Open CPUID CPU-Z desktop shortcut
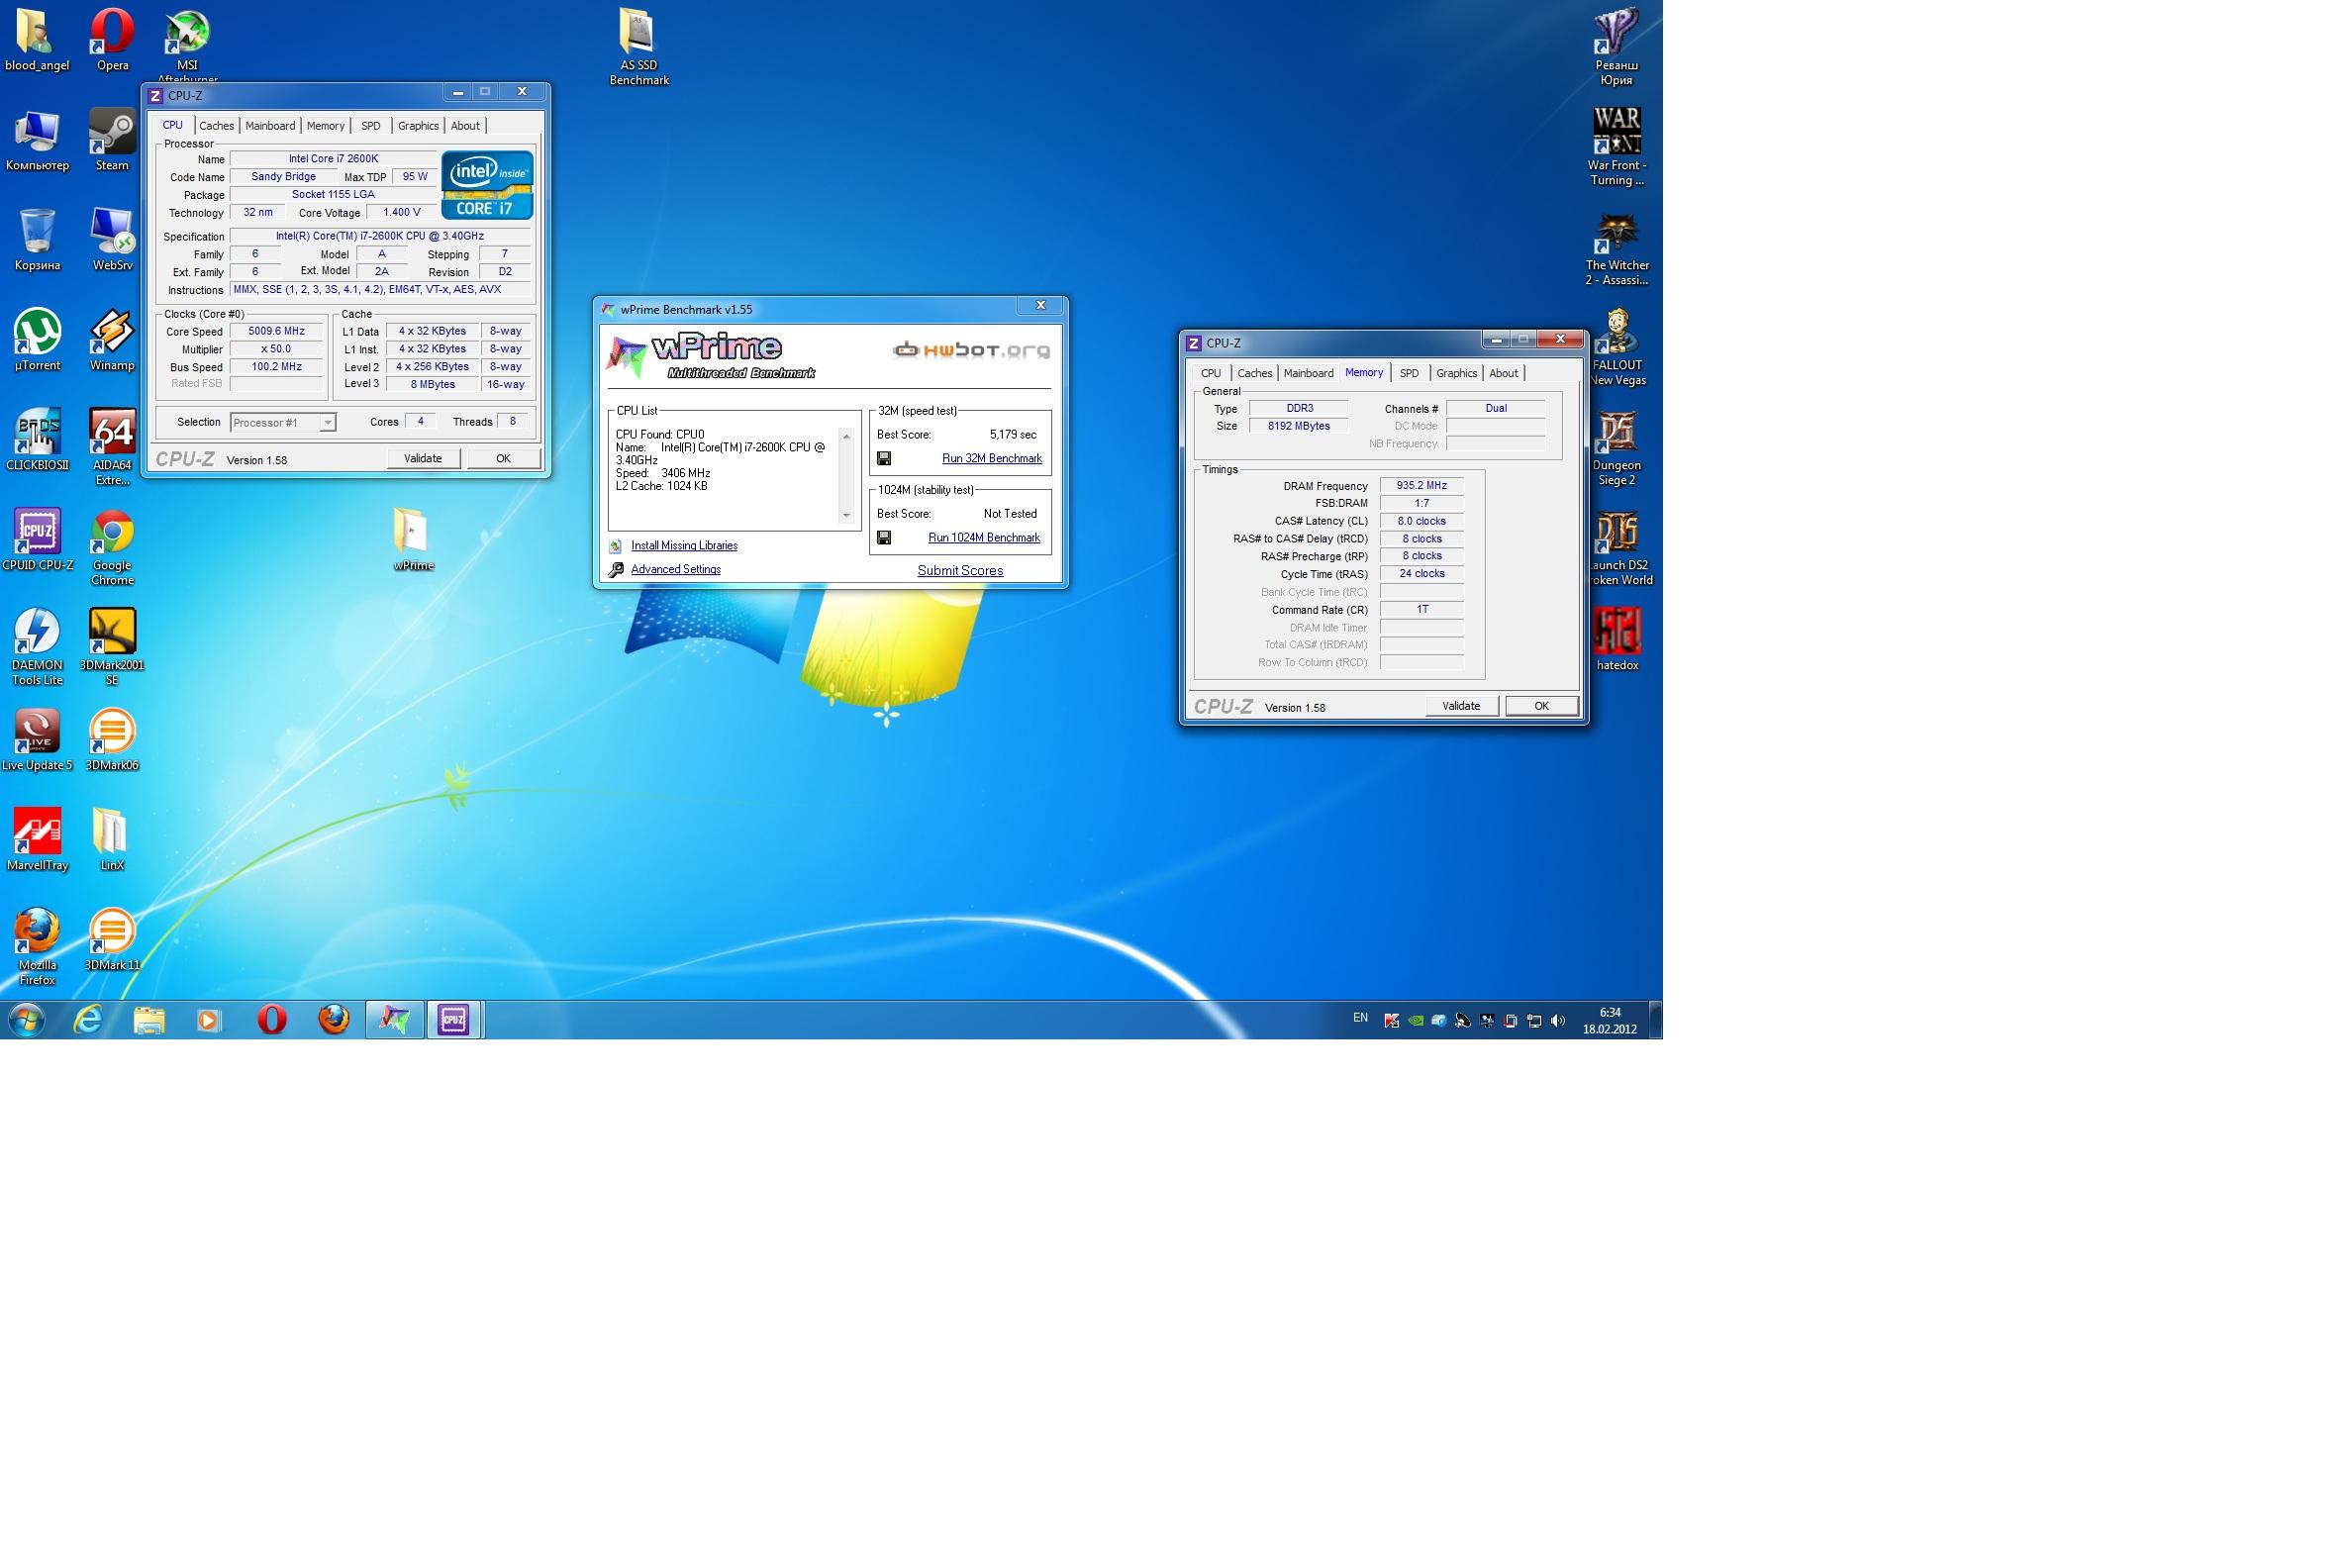The width and height of the screenshot is (2352, 1568). (x=37, y=539)
